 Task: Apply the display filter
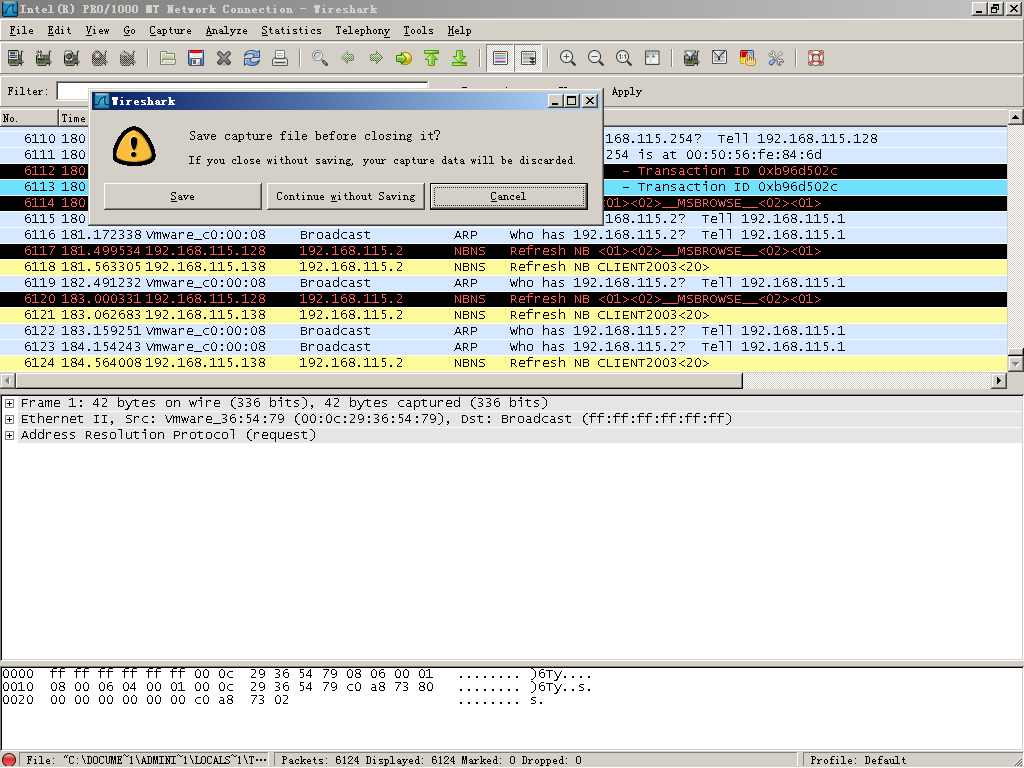[x=627, y=91]
